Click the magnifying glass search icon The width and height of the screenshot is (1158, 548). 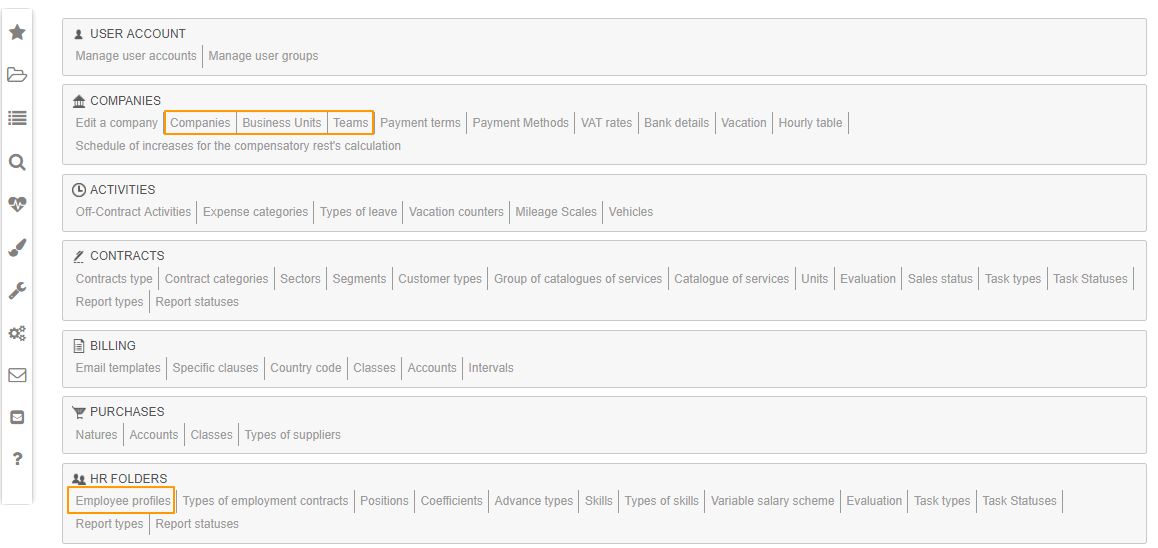[x=17, y=162]
